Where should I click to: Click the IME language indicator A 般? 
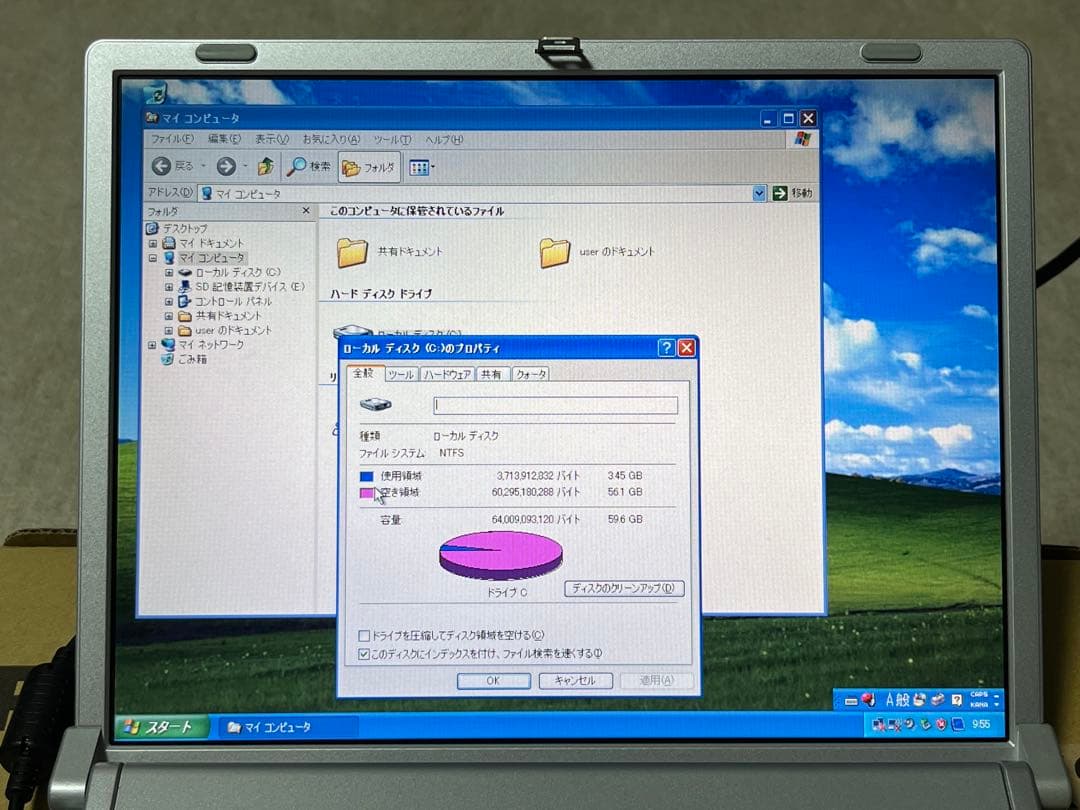(899, 700)
